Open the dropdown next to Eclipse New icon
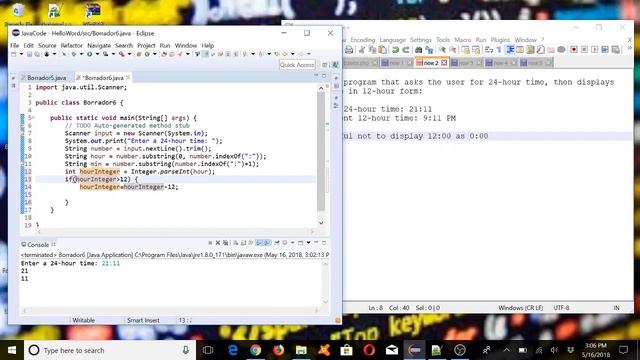 point(21,54)
